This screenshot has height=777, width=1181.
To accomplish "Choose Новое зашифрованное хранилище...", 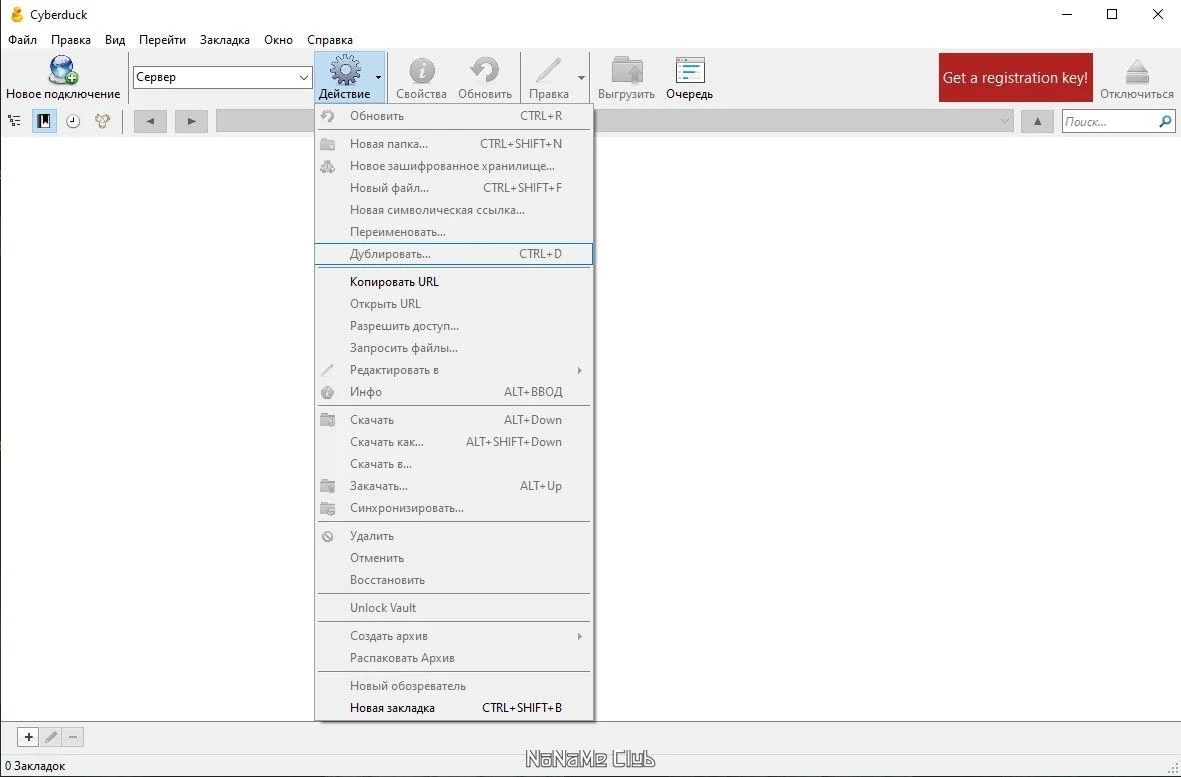I will [x=453, y=166].
